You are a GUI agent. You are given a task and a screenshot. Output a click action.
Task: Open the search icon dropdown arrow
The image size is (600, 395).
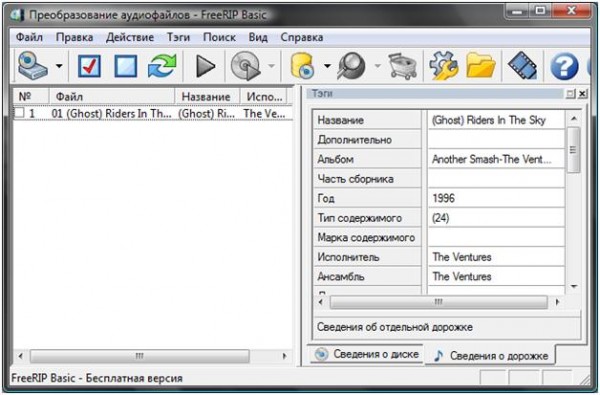tap(377, 66)
